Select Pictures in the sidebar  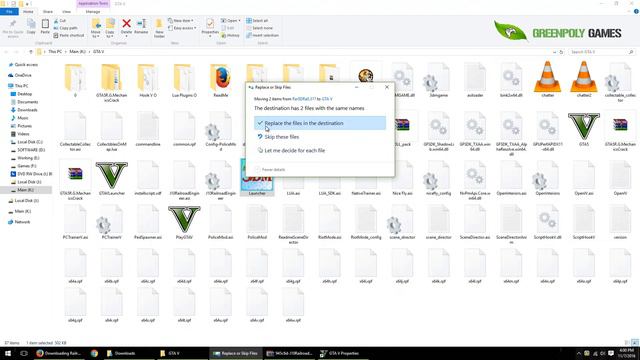coord(24,126)
